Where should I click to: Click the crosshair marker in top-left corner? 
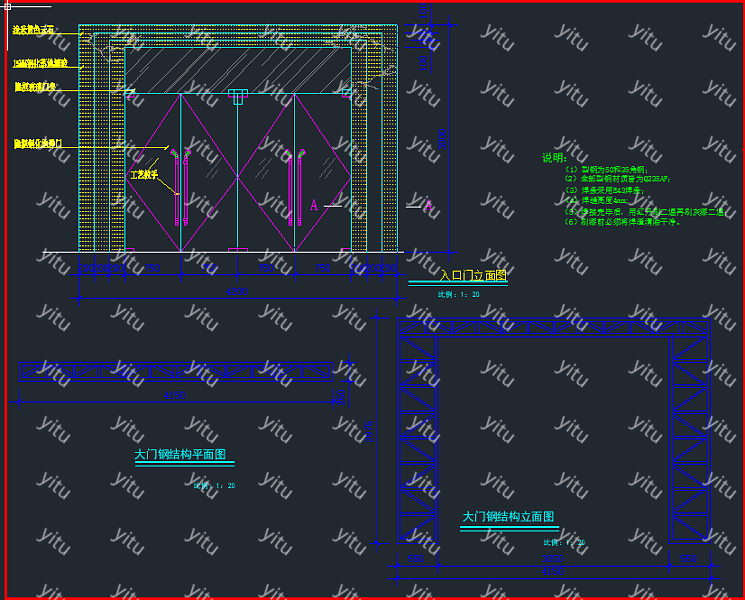(x=8, y=7)
